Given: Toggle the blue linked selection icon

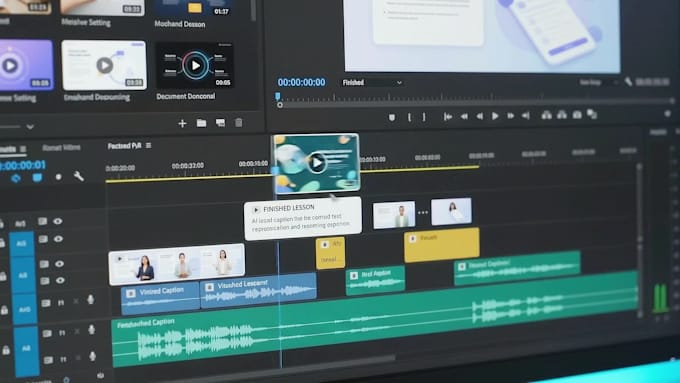Looking at the screenshot, I should coord(37,177).
